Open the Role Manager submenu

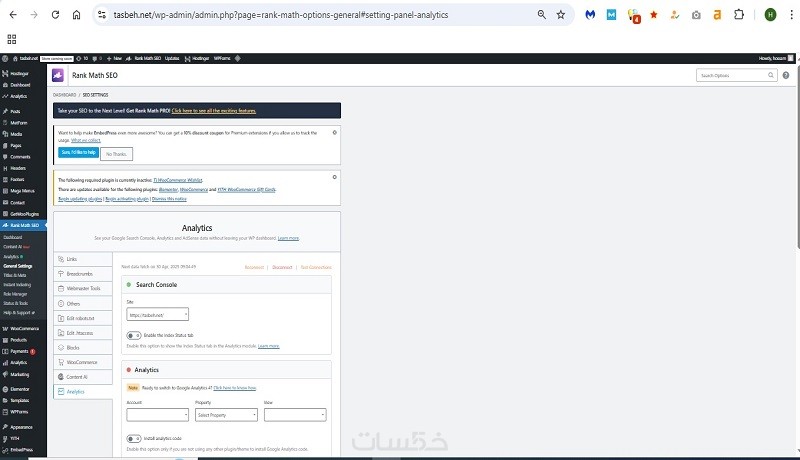tap(15, 294)
